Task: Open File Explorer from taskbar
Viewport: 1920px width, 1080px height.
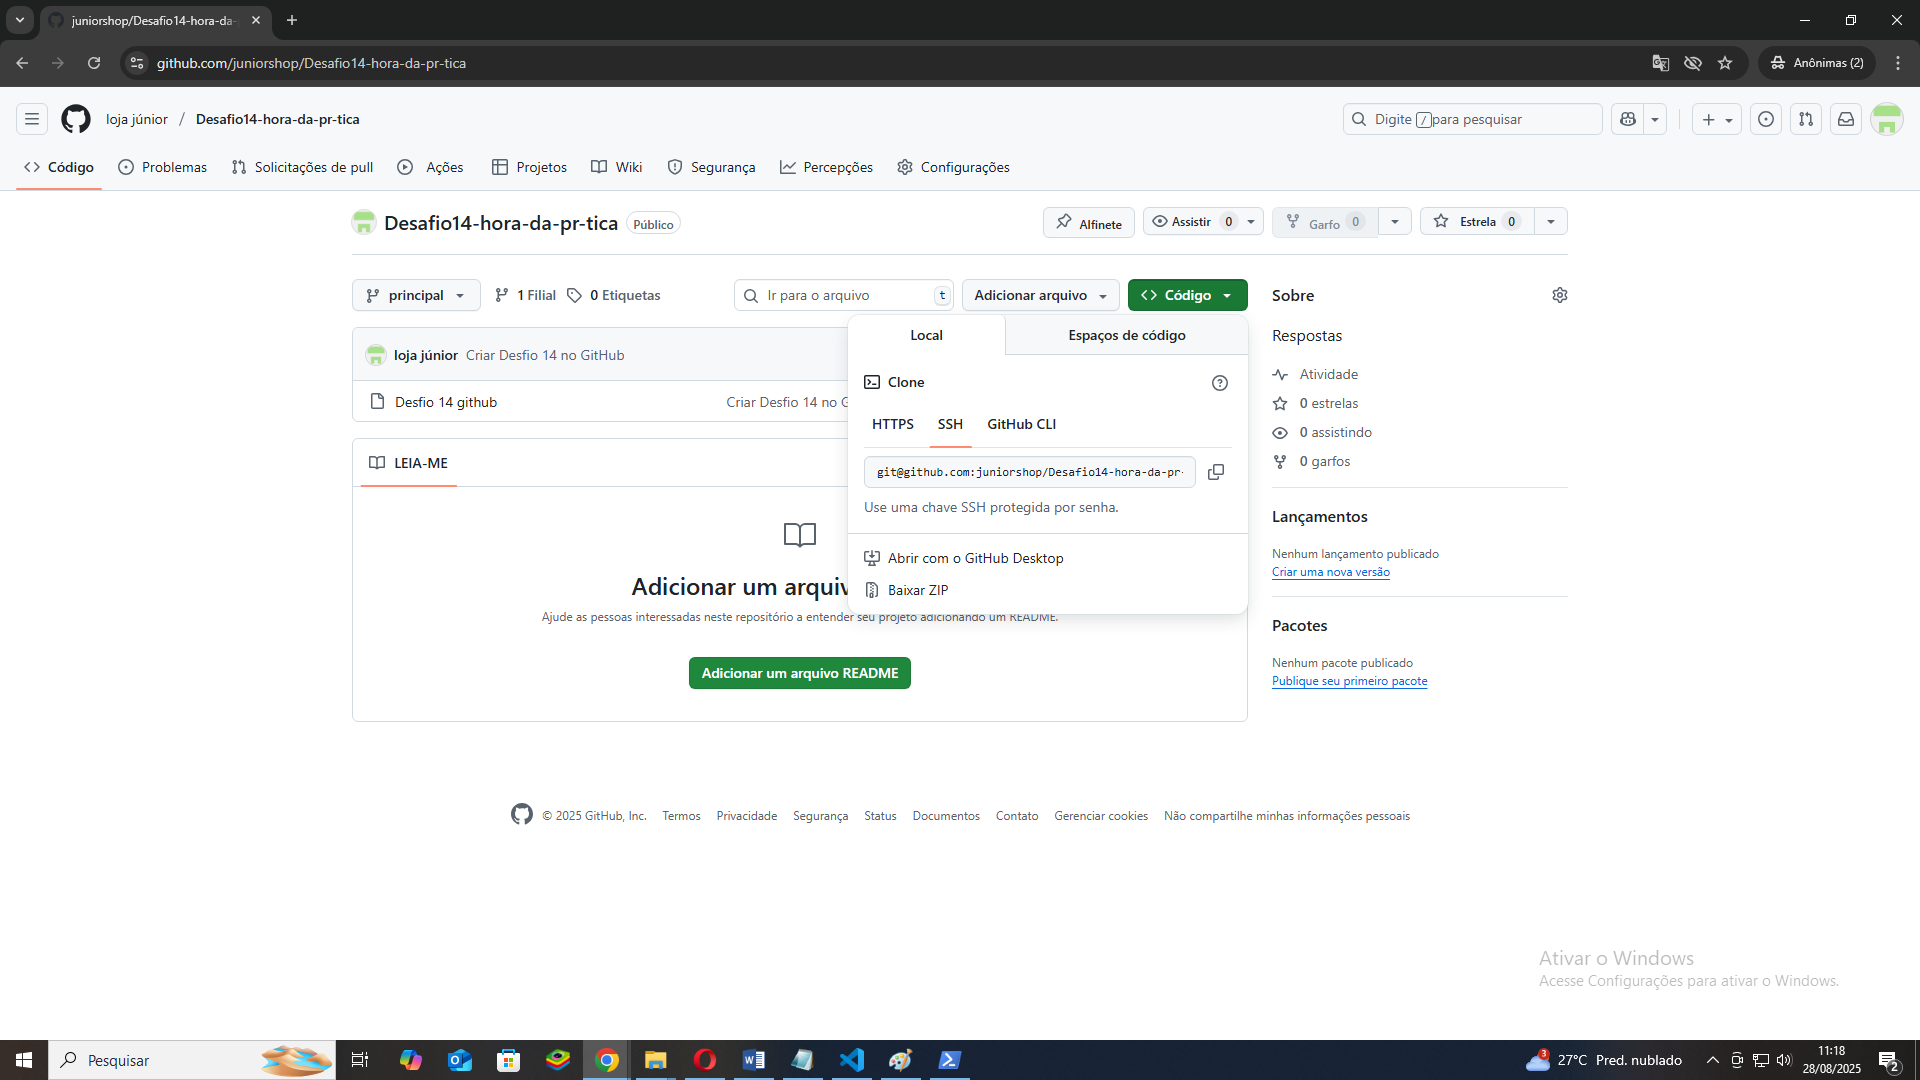Action: [656, 1060]
